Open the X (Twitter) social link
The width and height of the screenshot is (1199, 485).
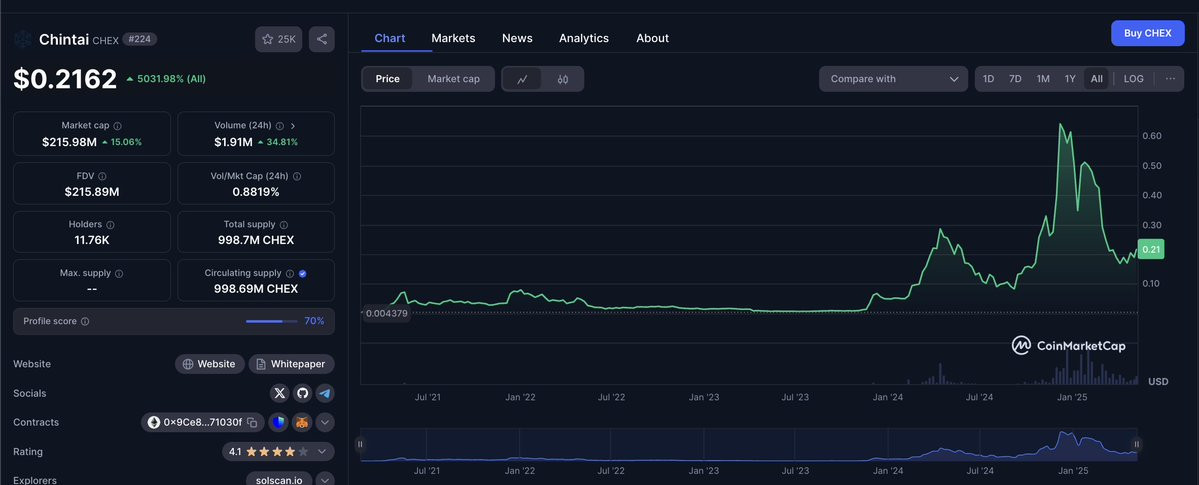280,393
